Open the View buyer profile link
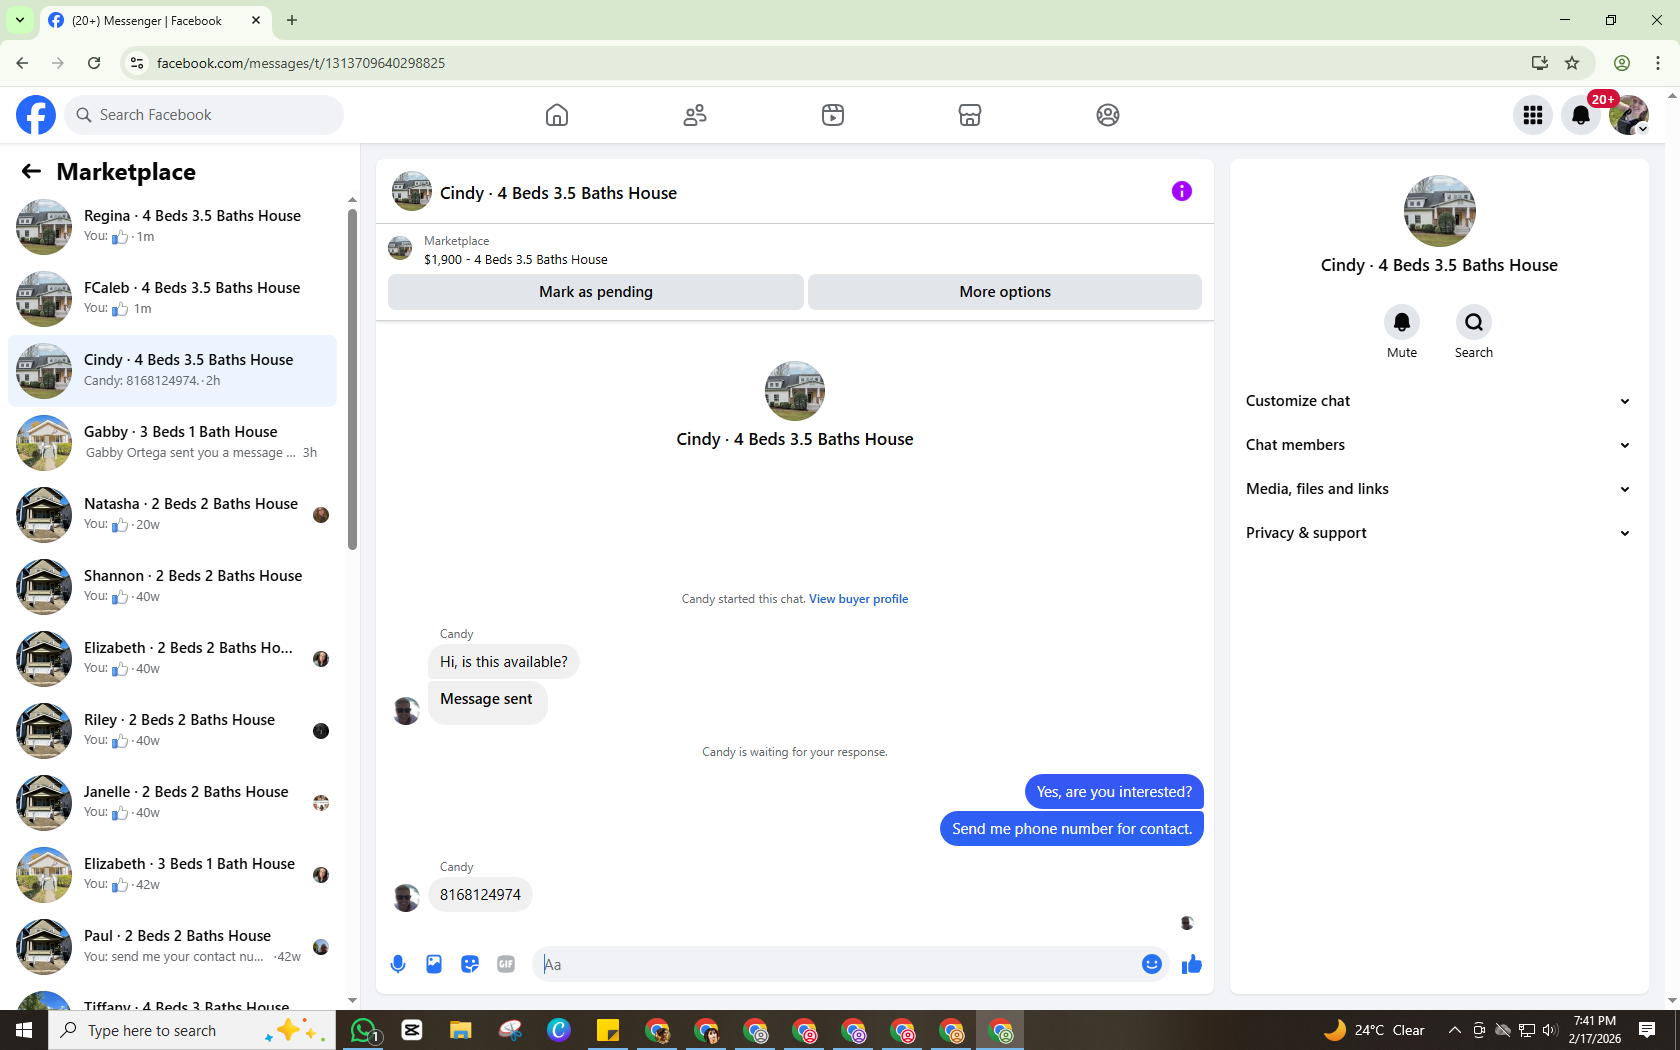 coord(858,599)
